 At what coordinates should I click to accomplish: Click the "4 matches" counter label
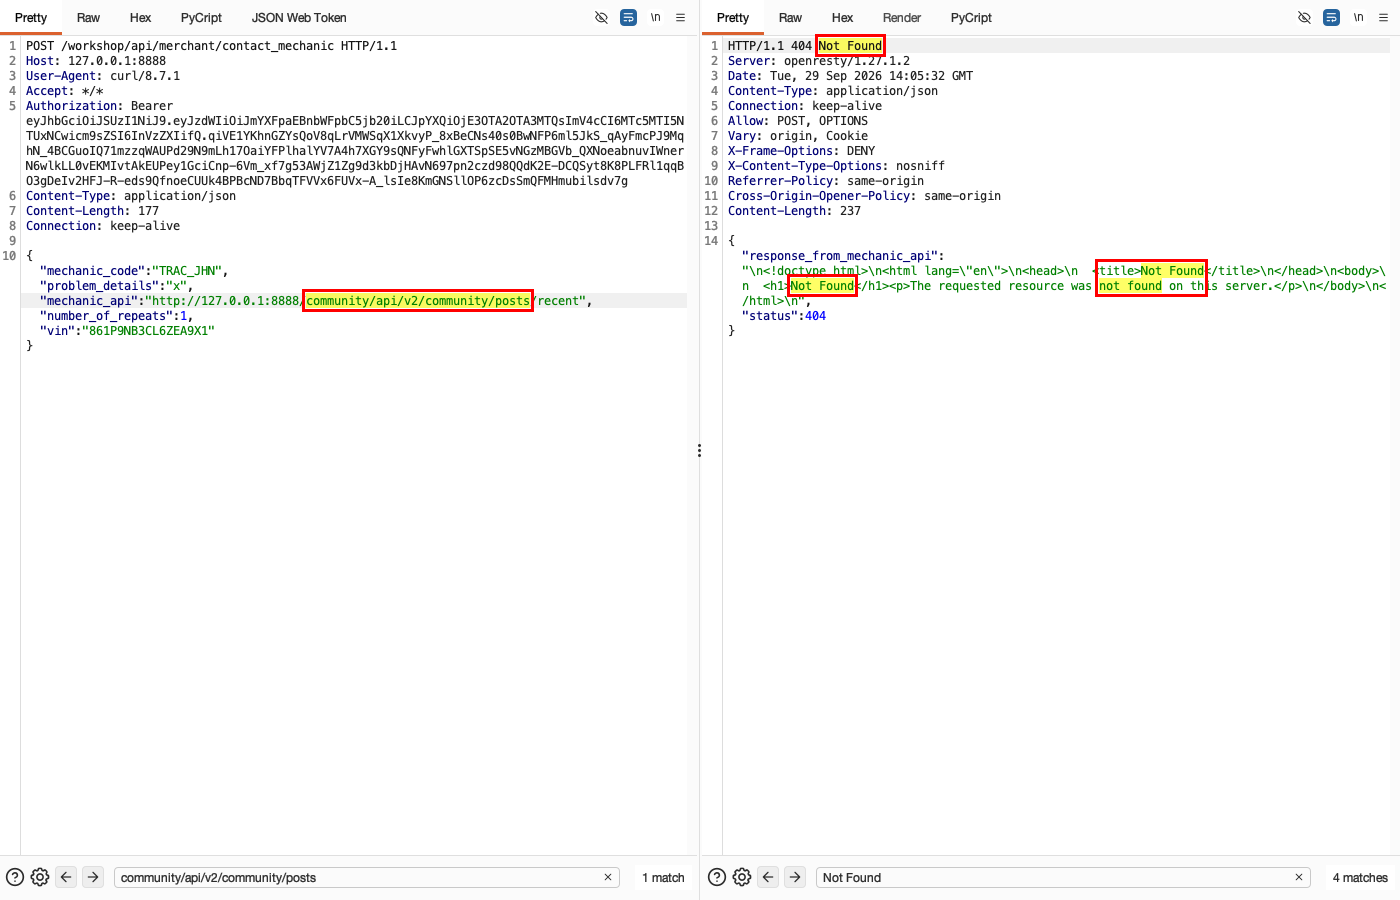pyautogui.click(x=1360, y=878)
